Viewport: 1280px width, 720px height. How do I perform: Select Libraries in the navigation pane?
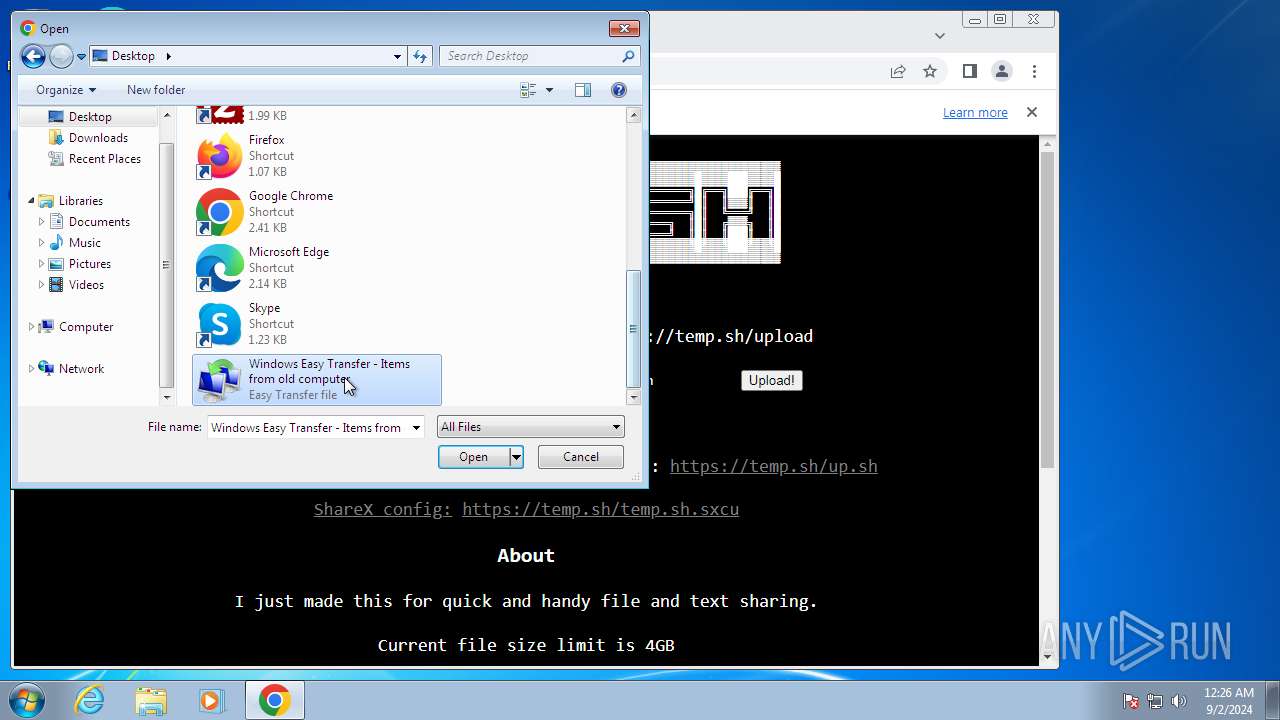80,201
